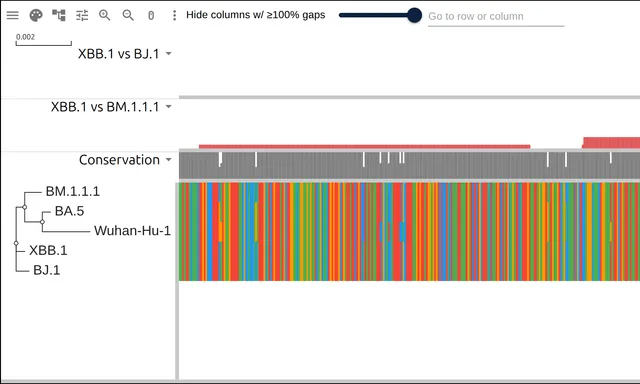The width and height of the screenshot is (640, 384).
Task: Focus the Go to row or column field
Action: [496, 16]
